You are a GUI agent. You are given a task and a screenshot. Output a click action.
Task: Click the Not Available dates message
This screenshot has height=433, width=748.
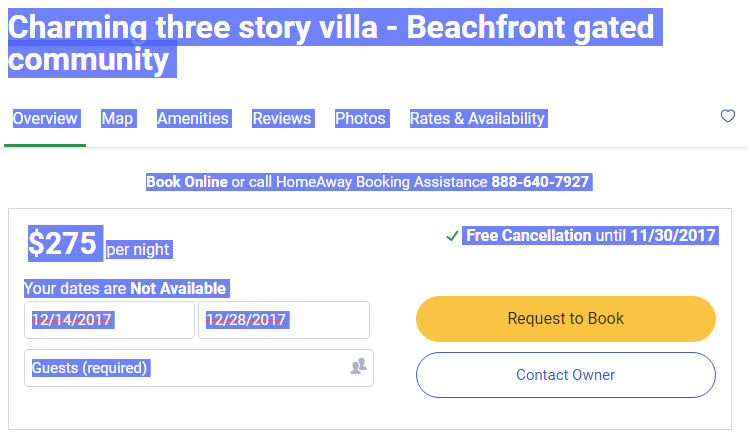pyautogui.click(x=127, y=289)
